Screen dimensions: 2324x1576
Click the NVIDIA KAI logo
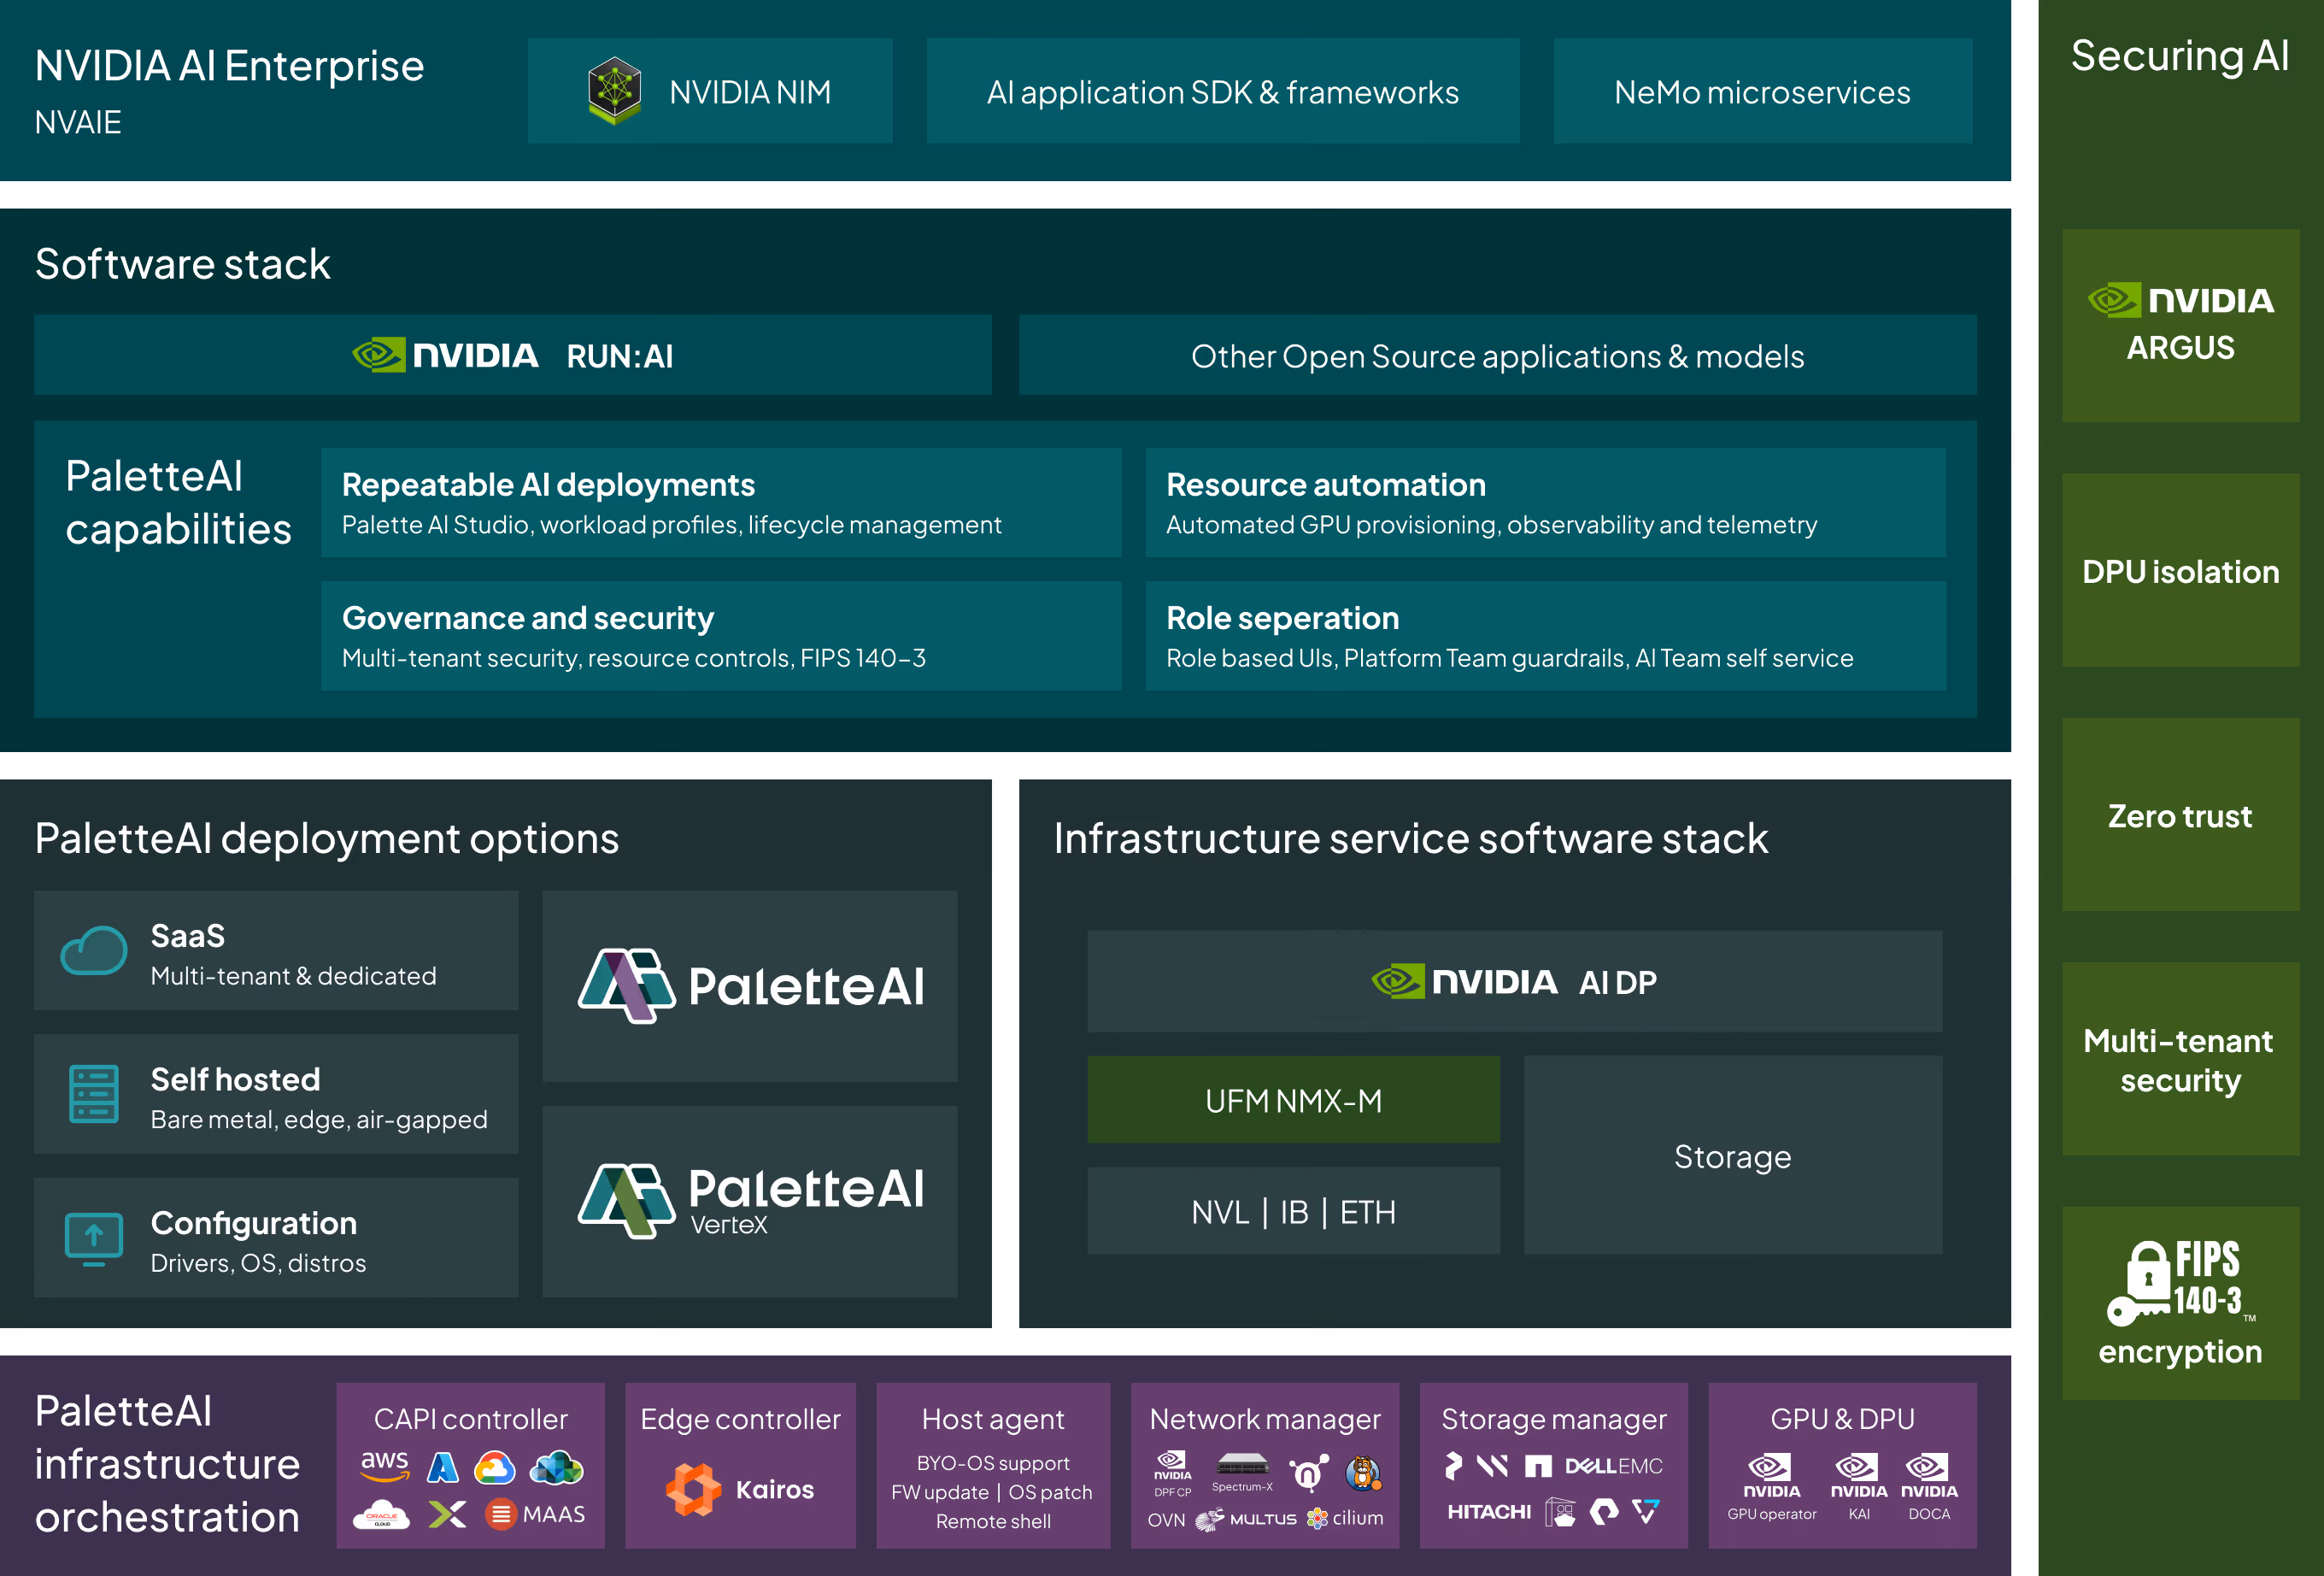point(1859,1475)
